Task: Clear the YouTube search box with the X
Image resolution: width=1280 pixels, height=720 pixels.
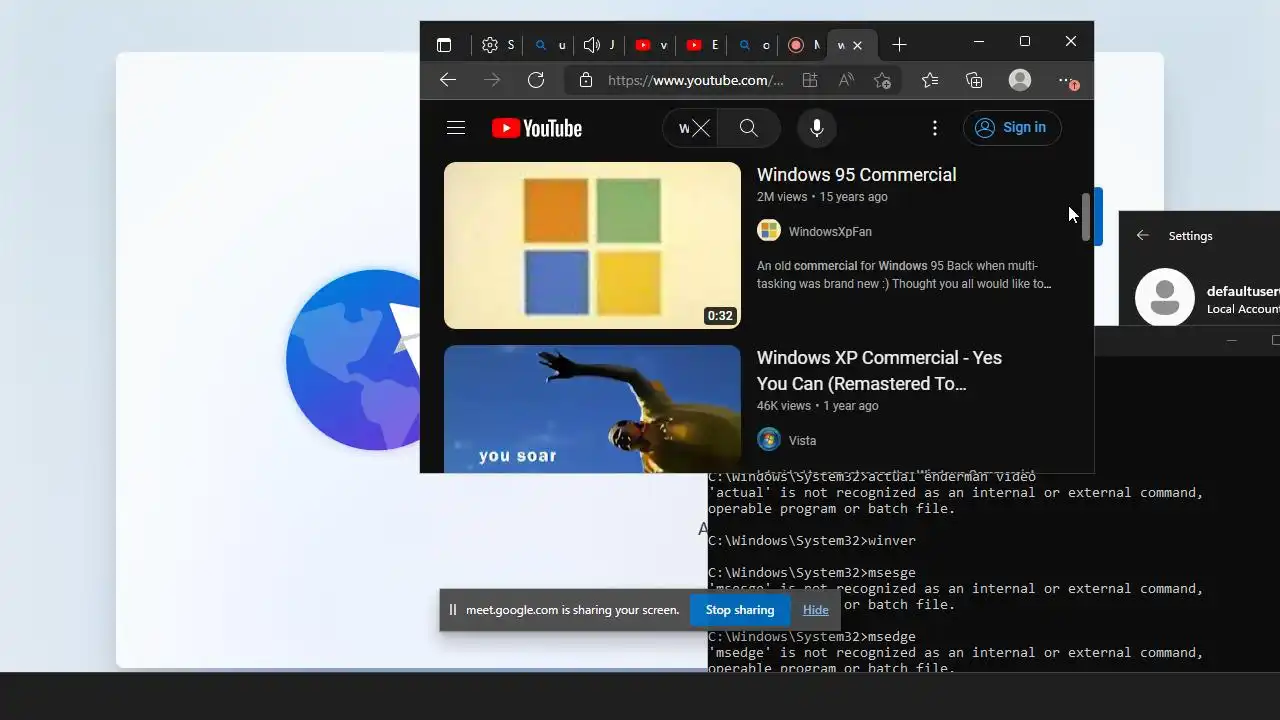Action: tap(701, 128)
